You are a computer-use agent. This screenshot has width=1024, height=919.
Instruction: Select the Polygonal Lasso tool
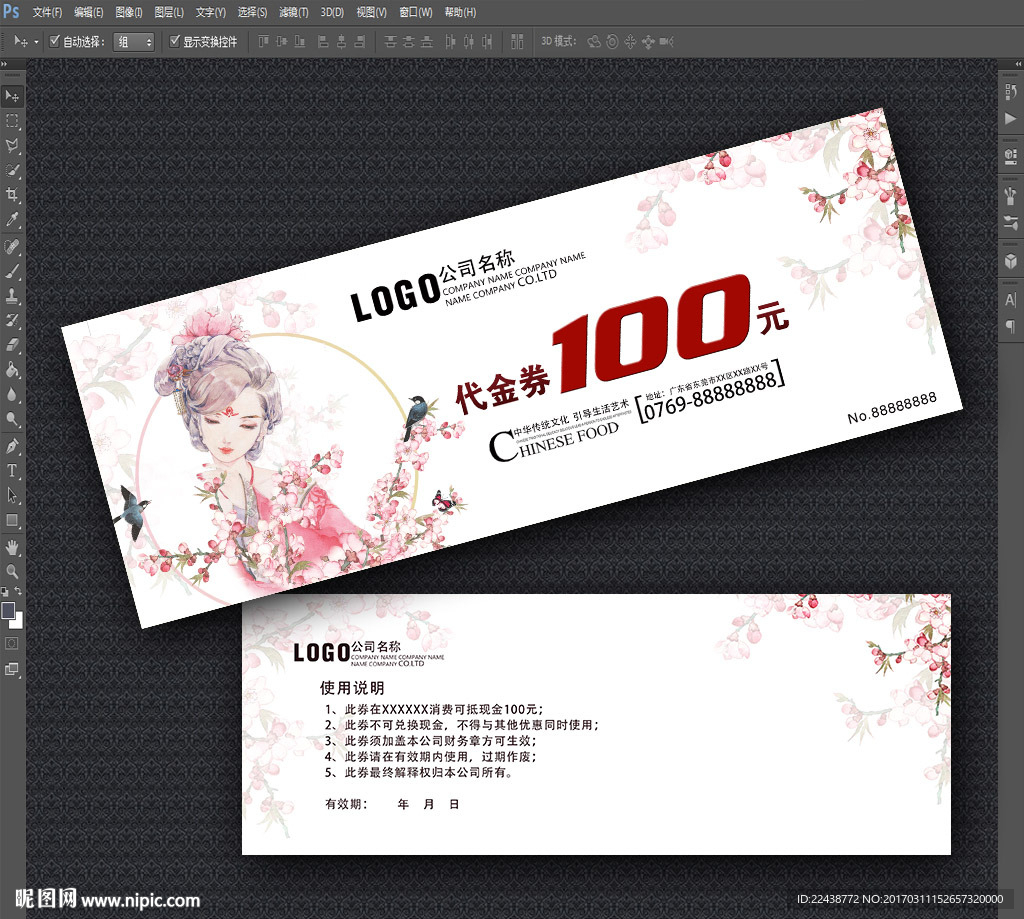tap(12, 146)
